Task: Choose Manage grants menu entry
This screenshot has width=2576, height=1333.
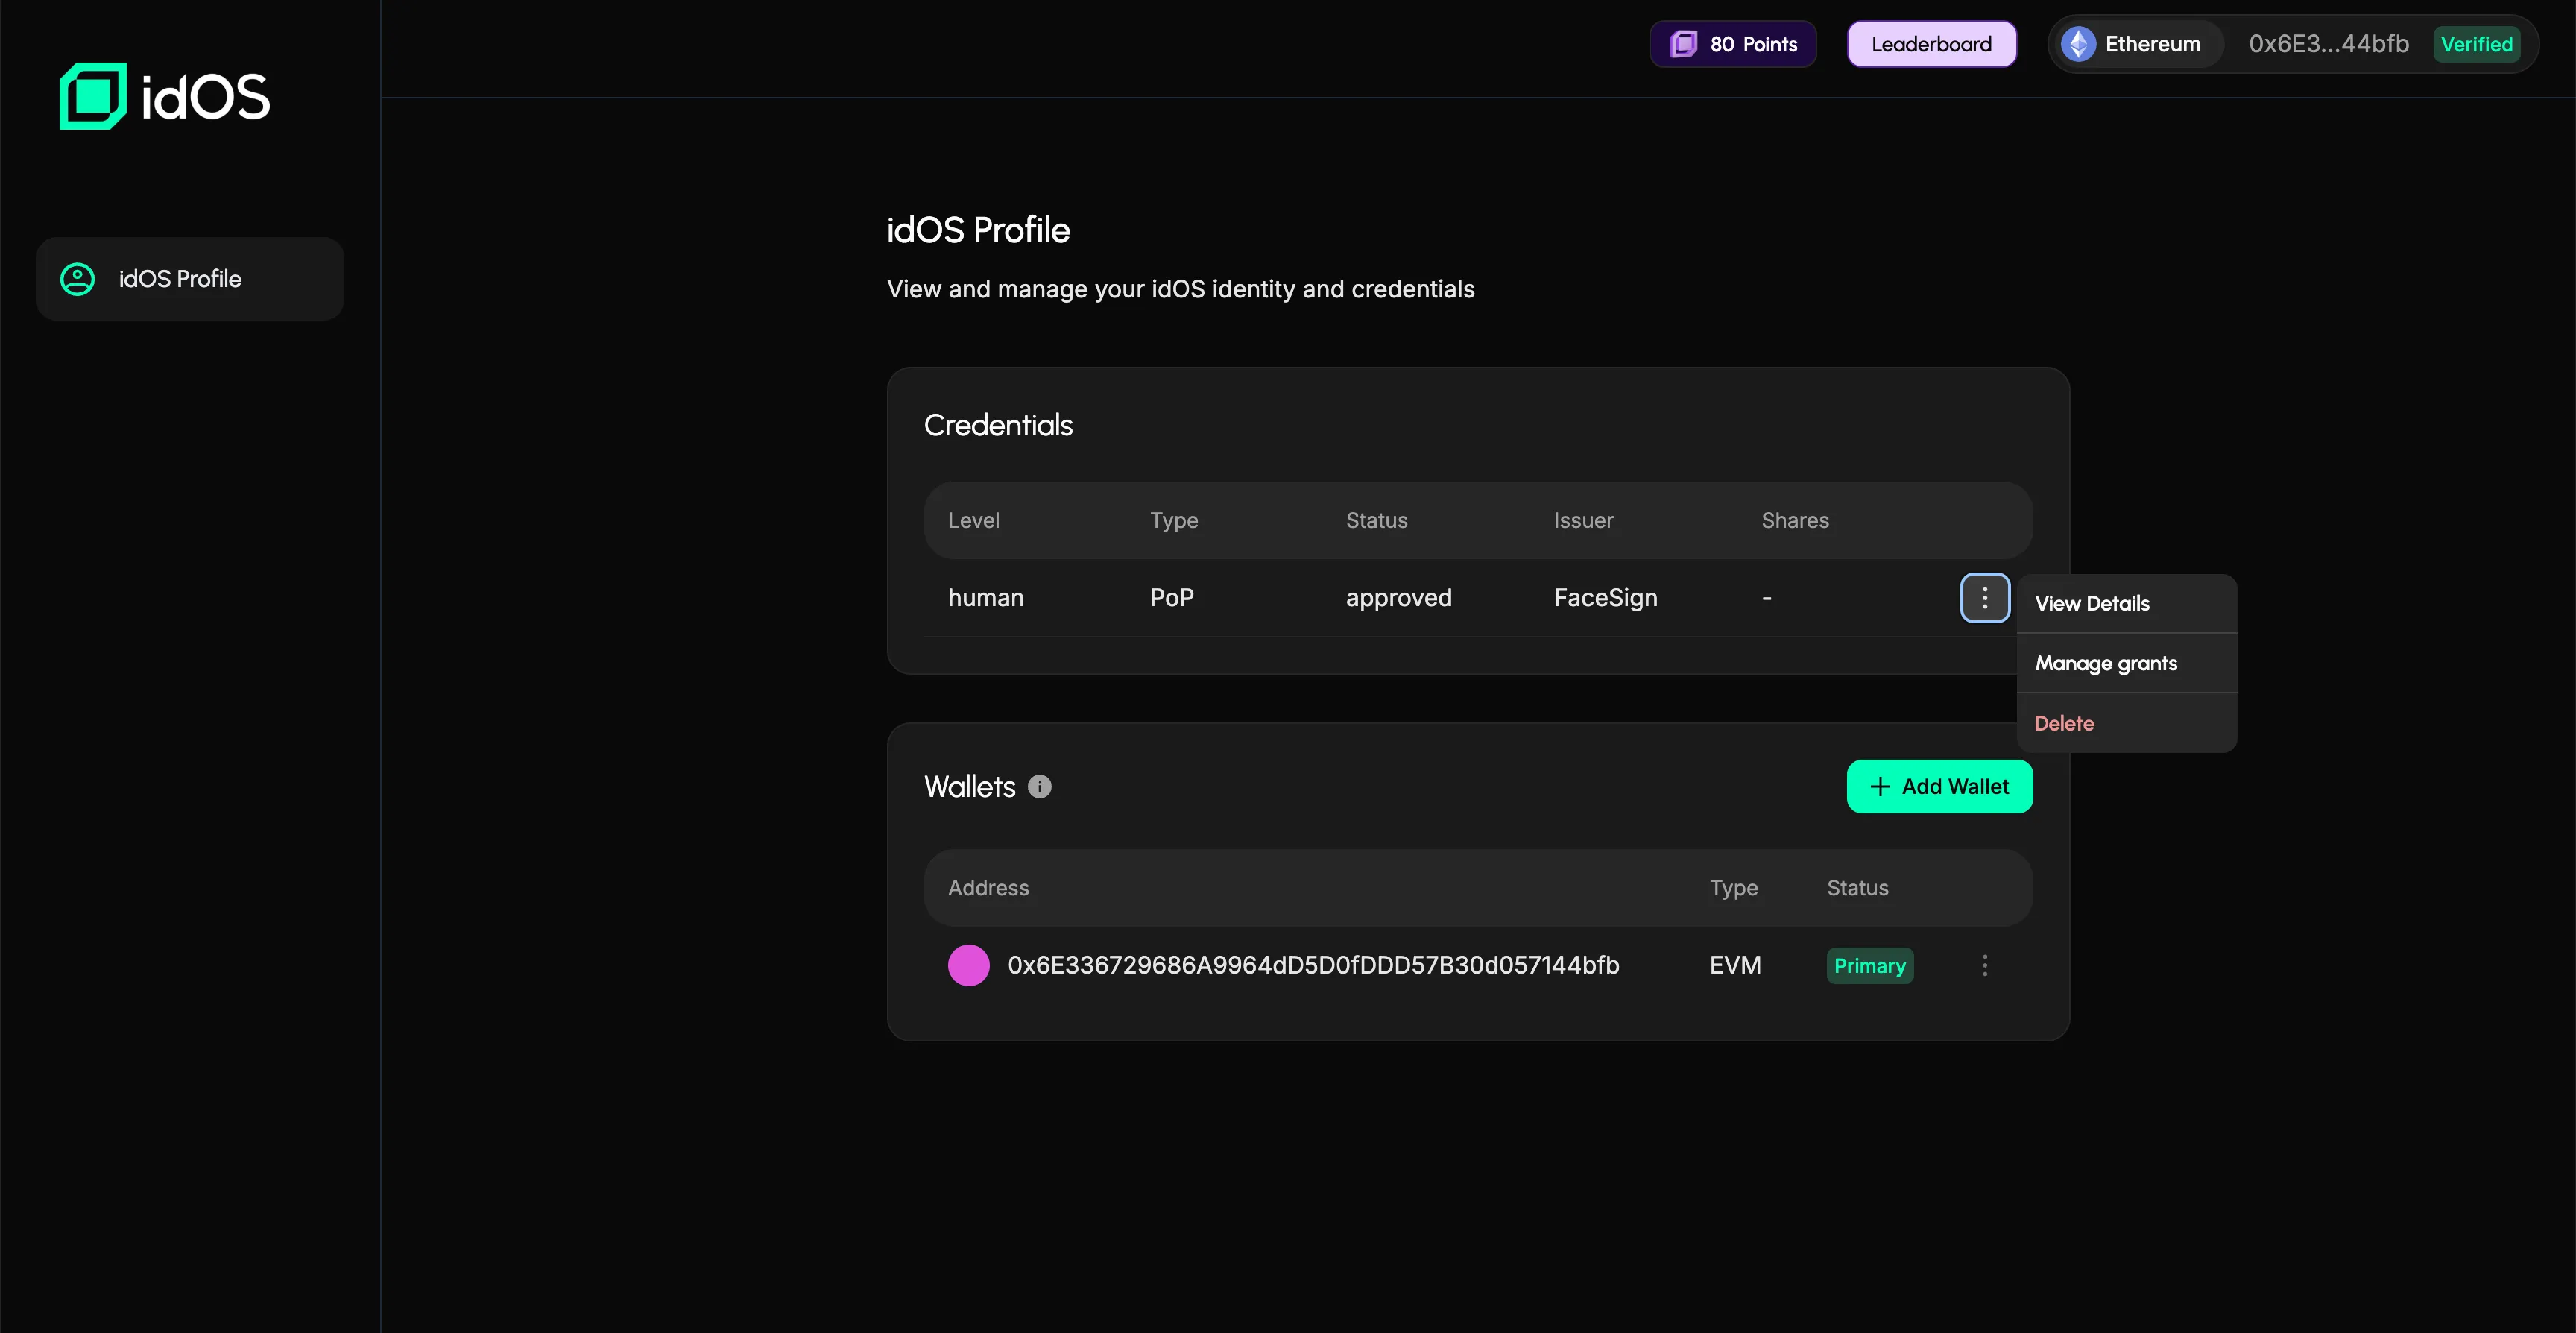Action: (x=2106, y=663)
